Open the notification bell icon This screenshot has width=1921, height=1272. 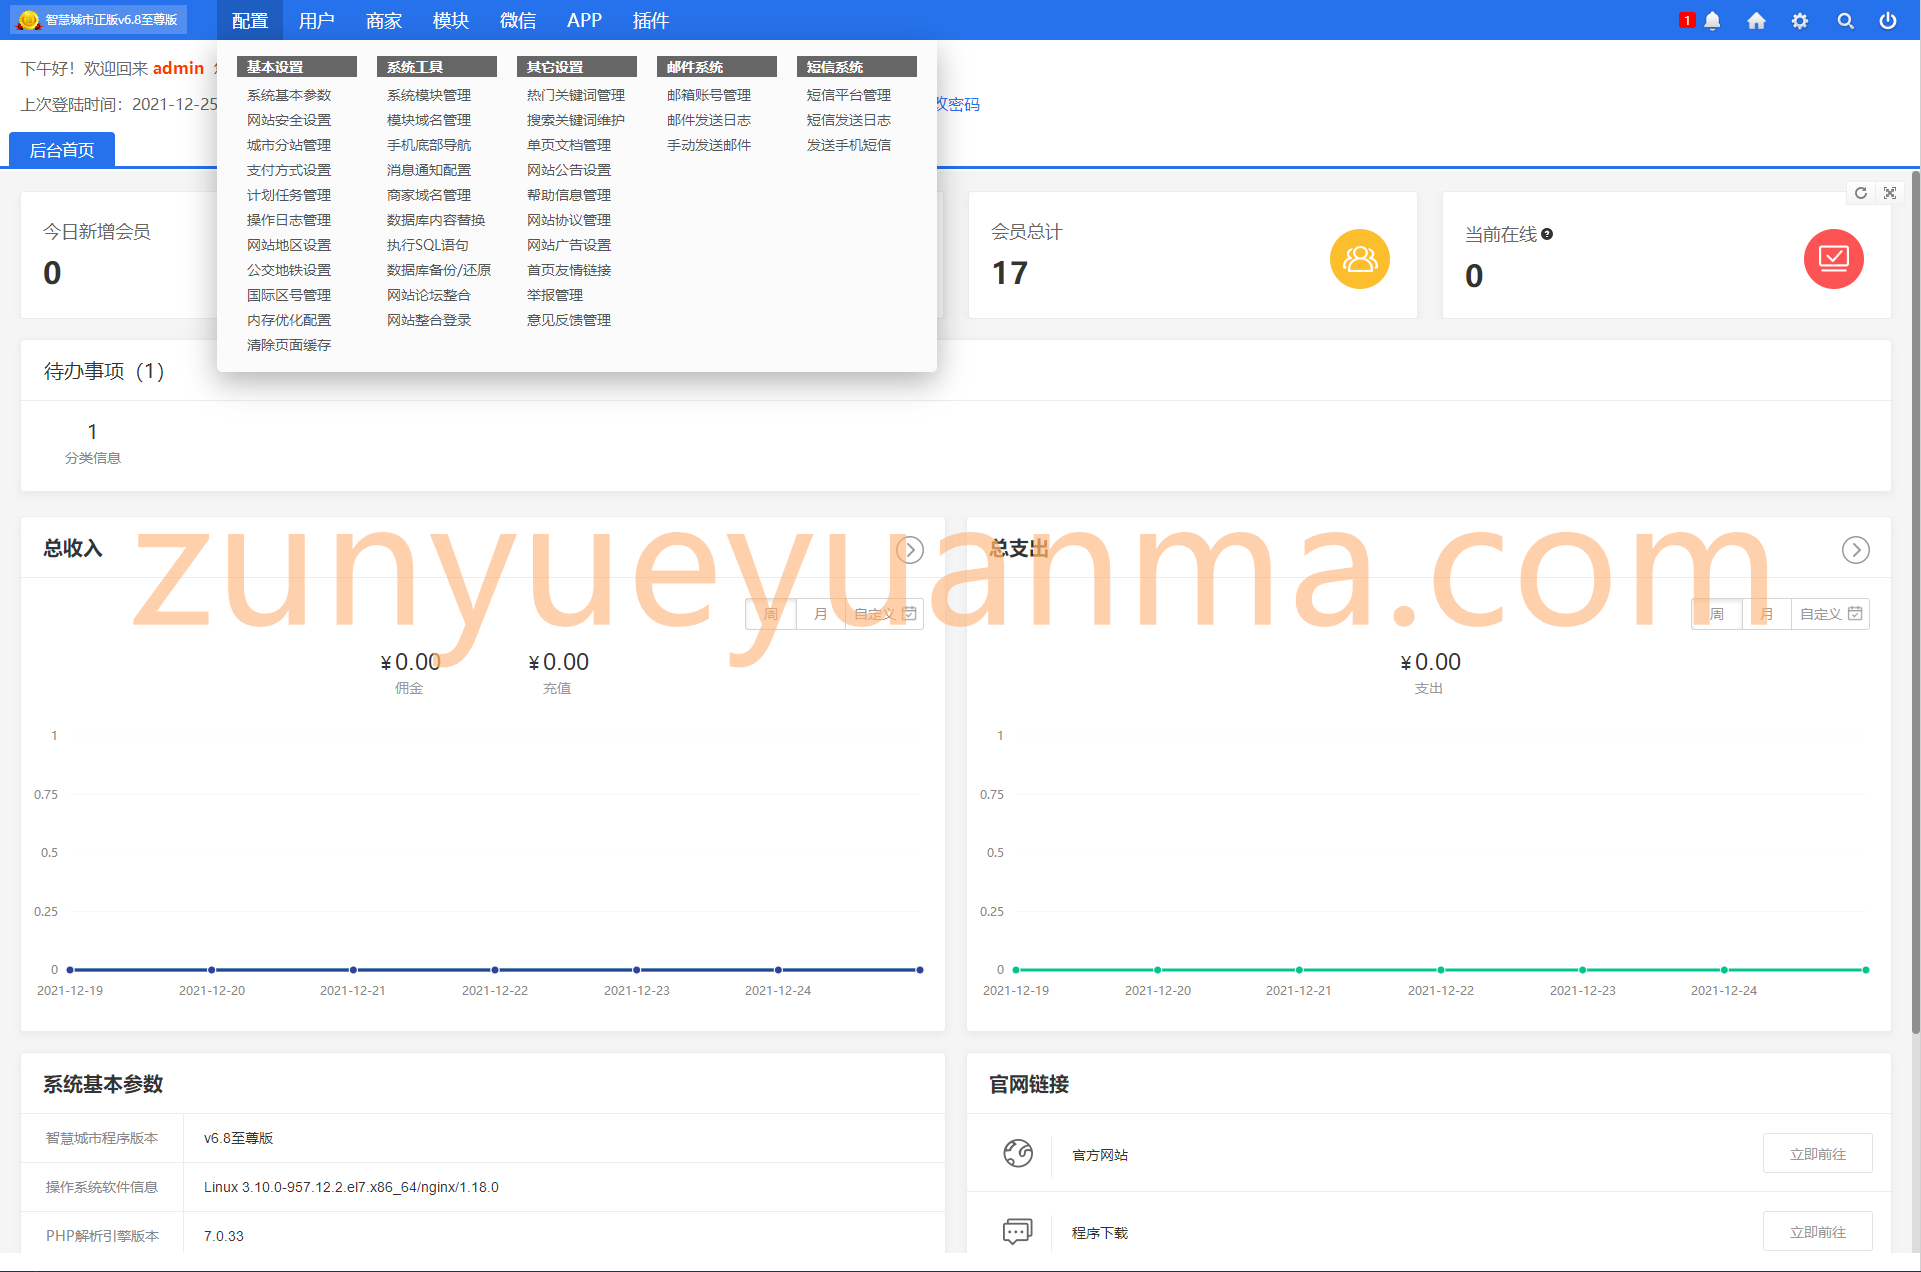pos(1712,21)
